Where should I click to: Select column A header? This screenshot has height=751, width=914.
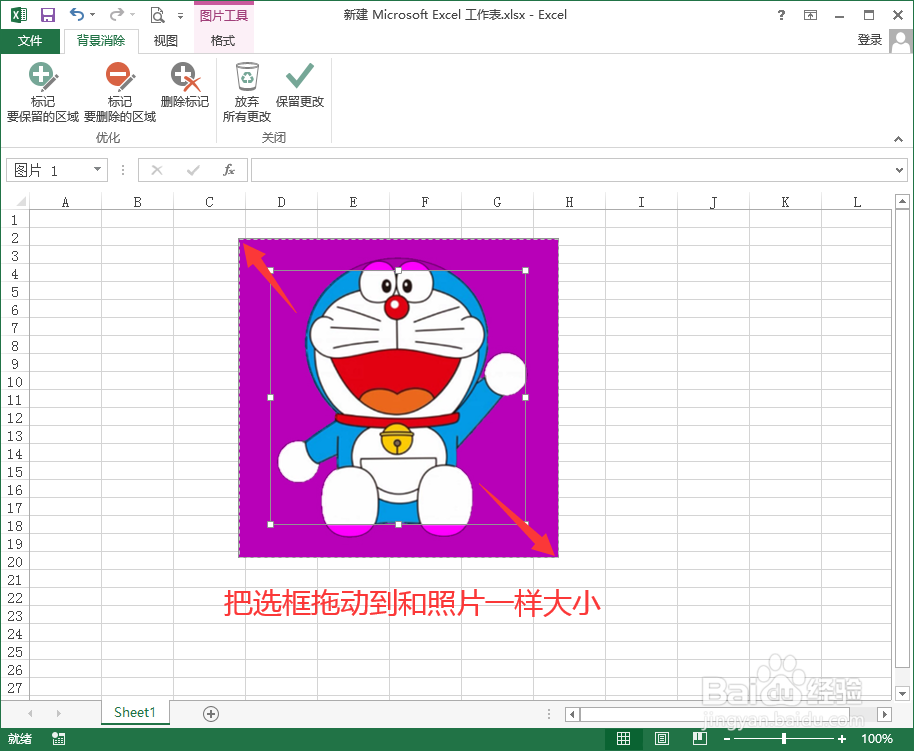point(65,202)
